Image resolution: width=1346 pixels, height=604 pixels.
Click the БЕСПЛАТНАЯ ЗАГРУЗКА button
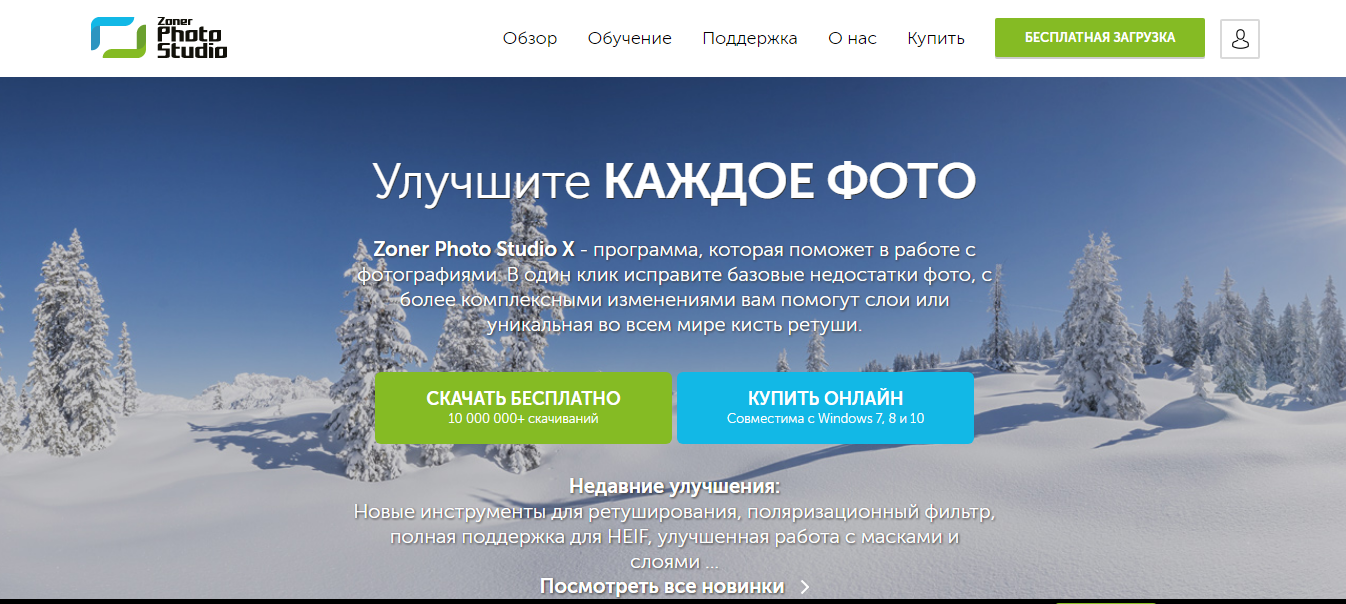coord(1100,38)
